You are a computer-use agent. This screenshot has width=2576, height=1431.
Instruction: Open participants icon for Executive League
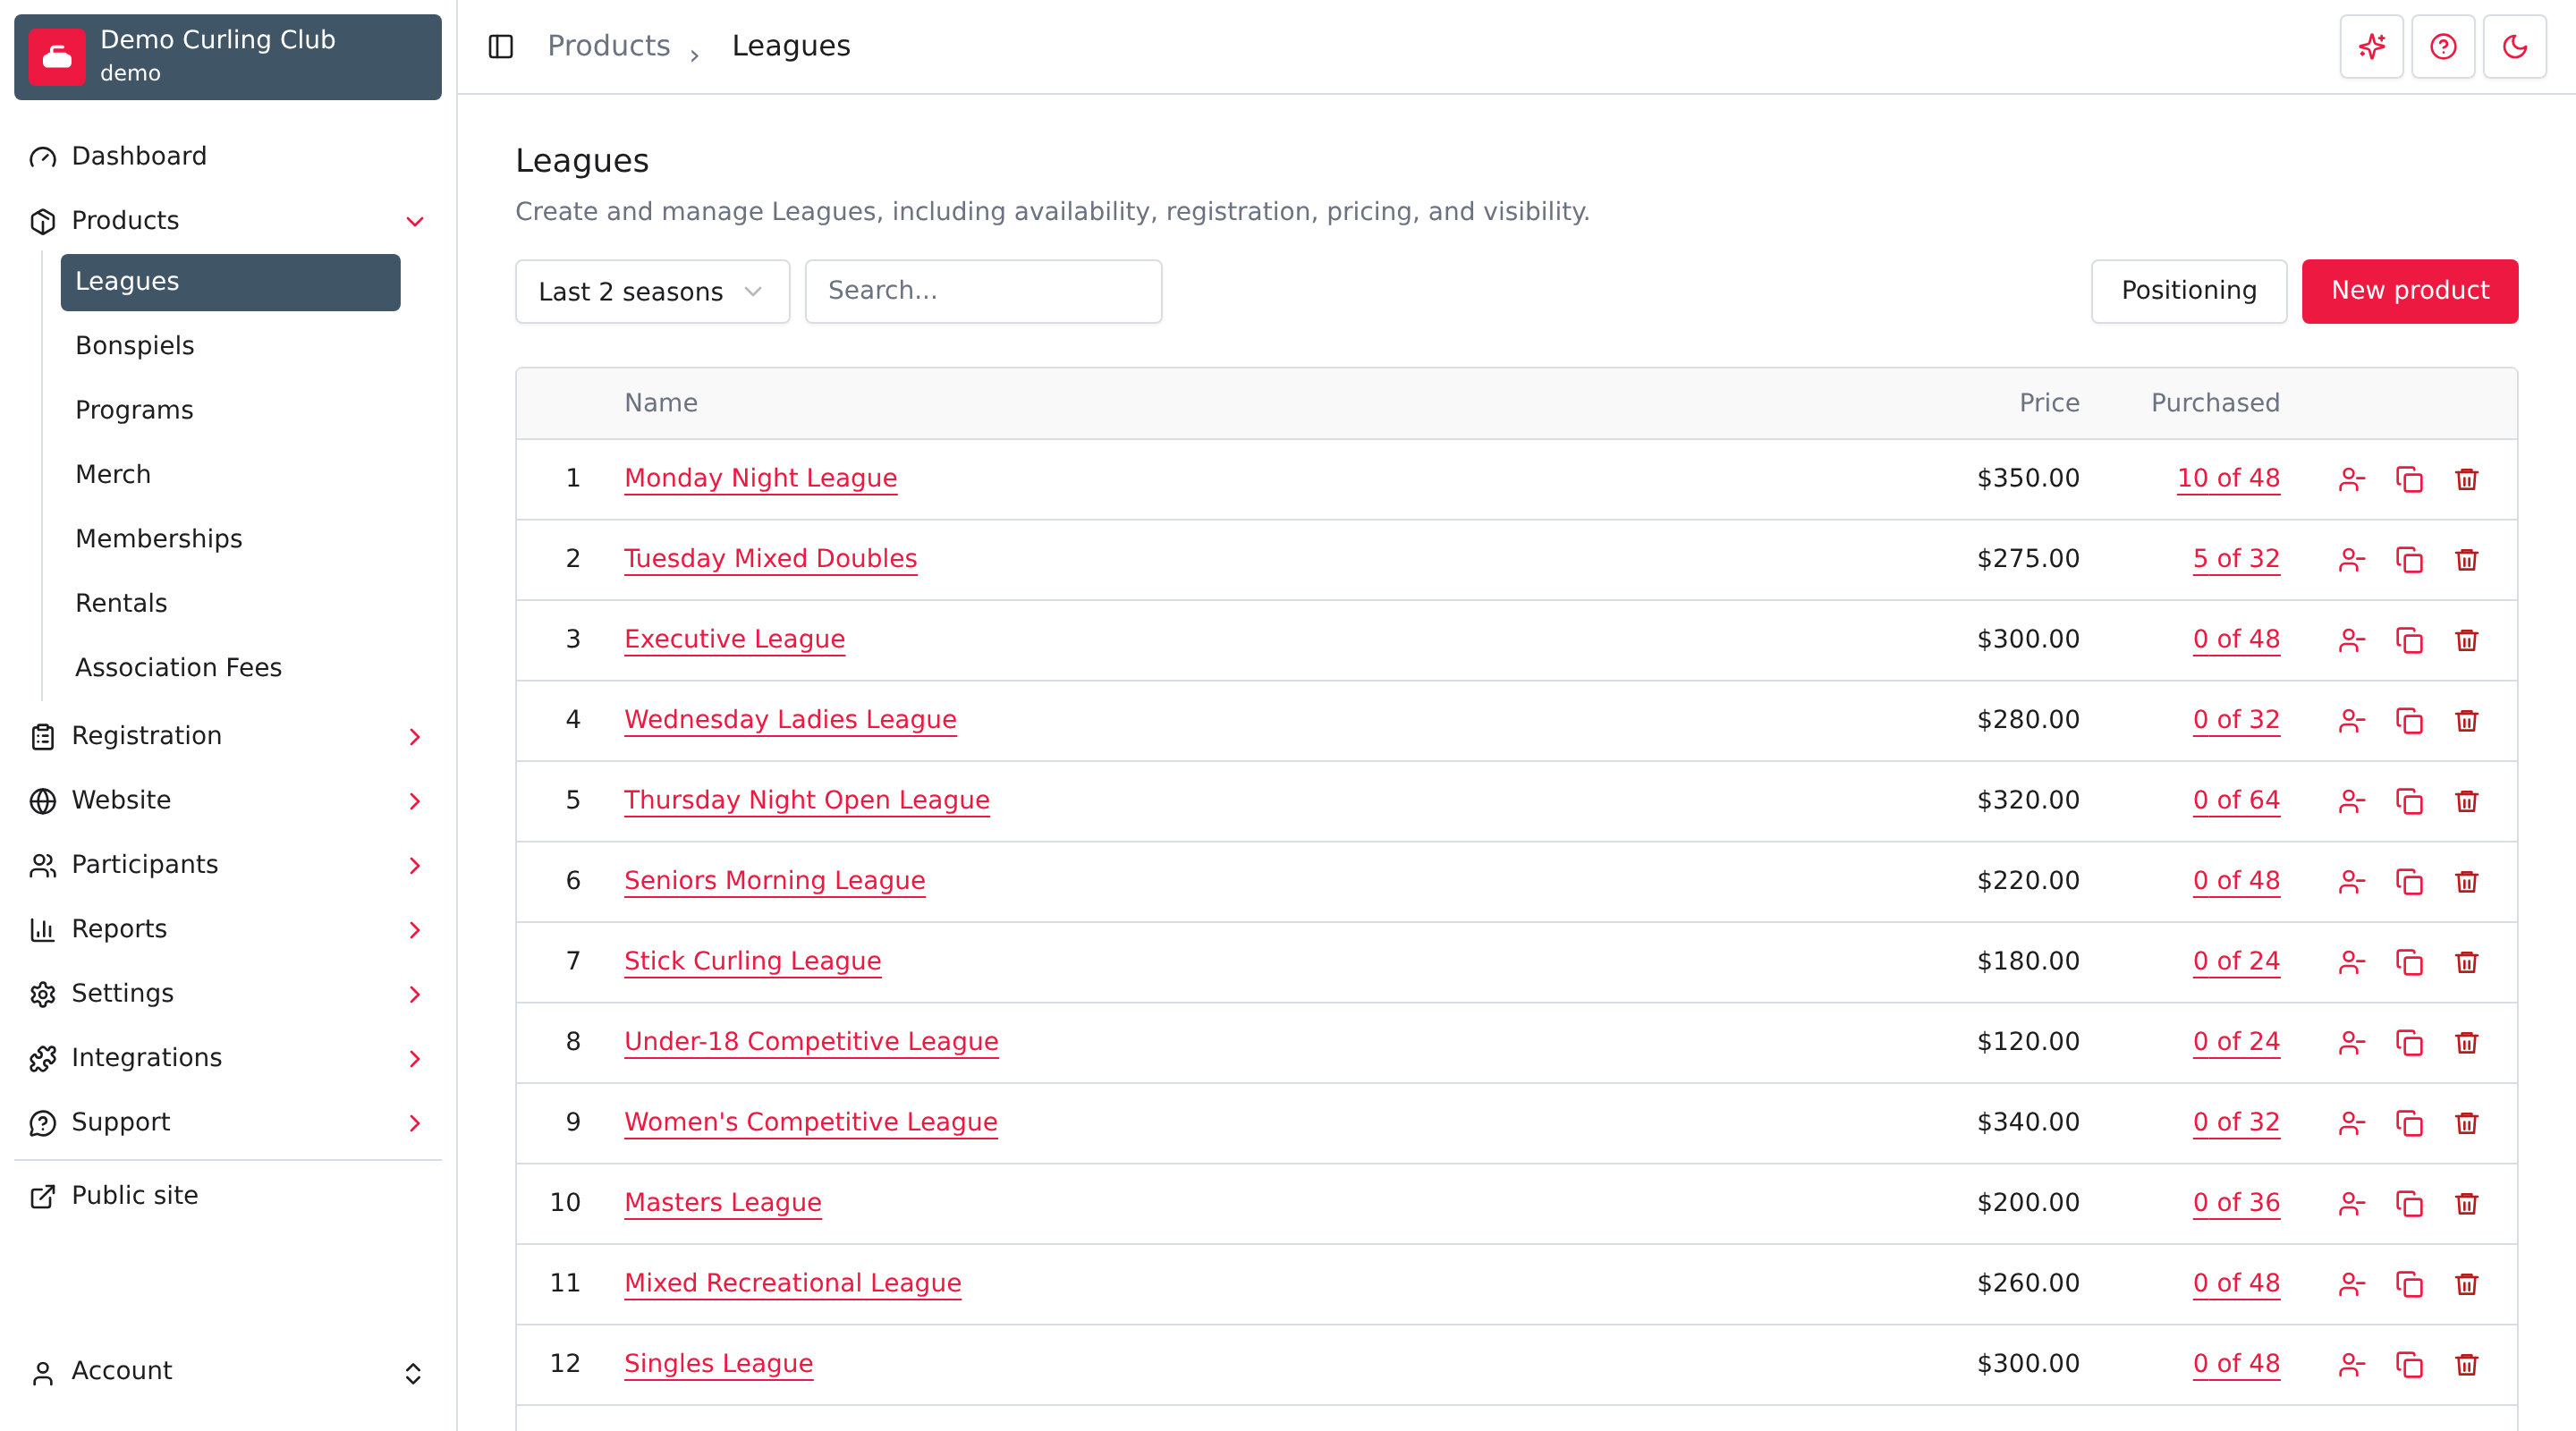(2351, 640)
